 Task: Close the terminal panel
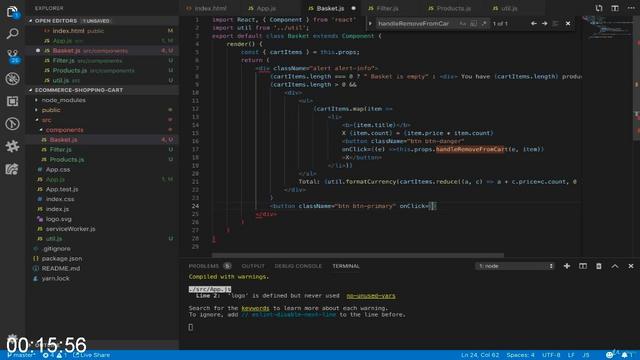[x=631, y=266]
